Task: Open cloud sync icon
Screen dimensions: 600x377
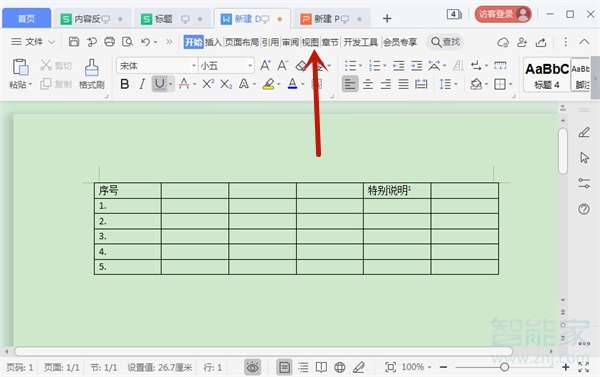Action: pos(503,42)
